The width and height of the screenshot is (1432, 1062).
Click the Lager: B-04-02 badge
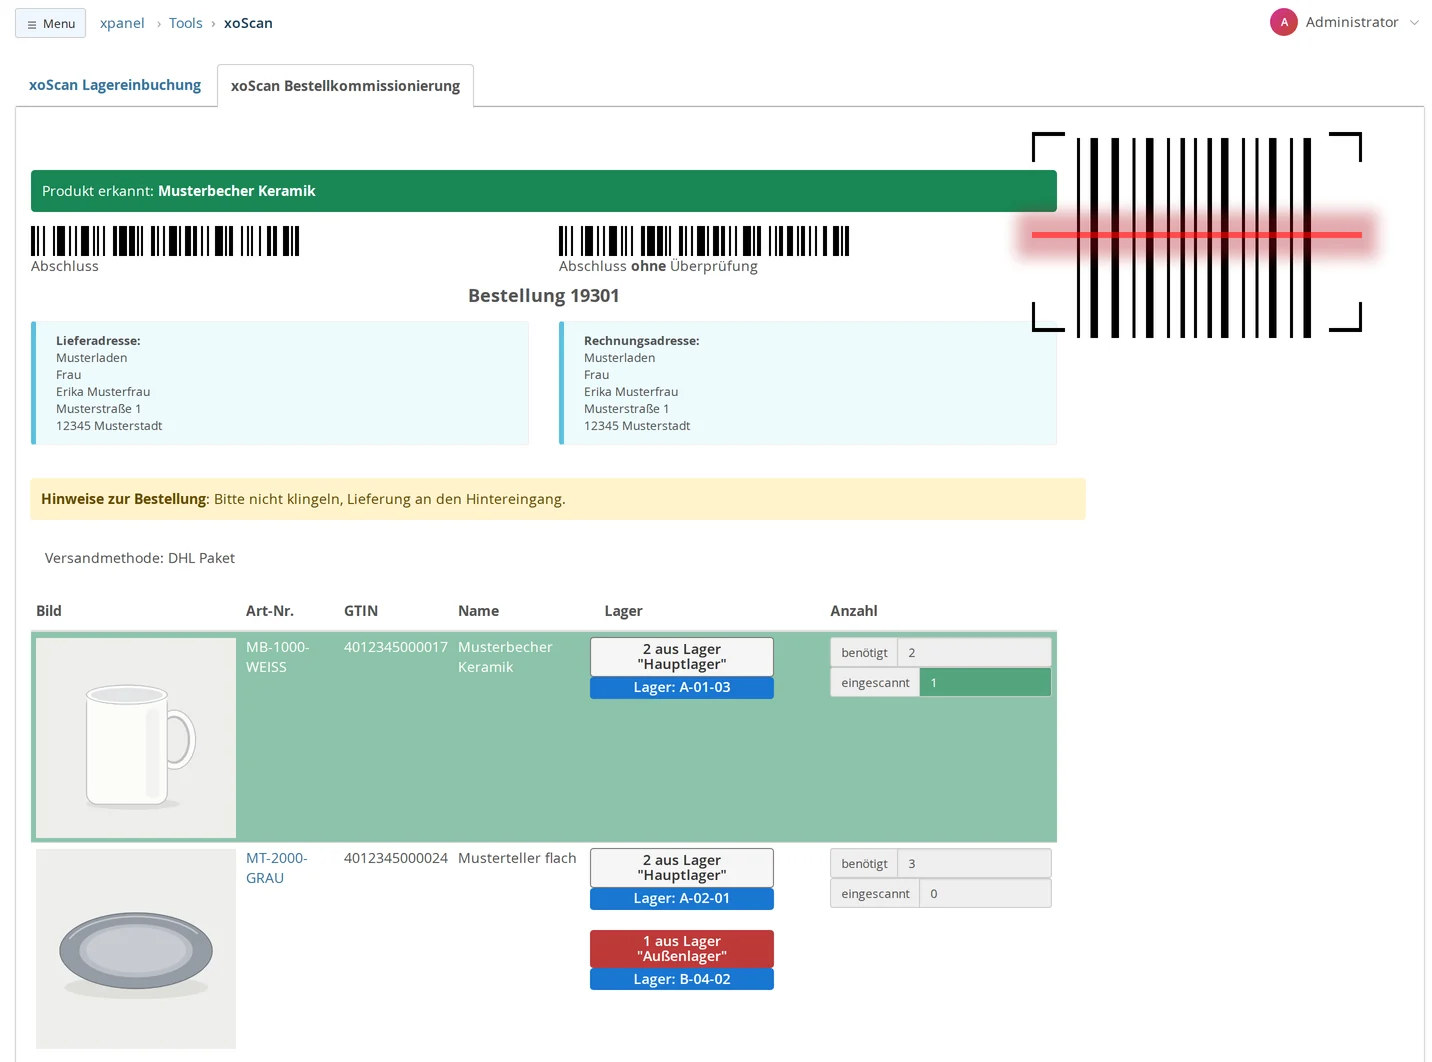682,979
